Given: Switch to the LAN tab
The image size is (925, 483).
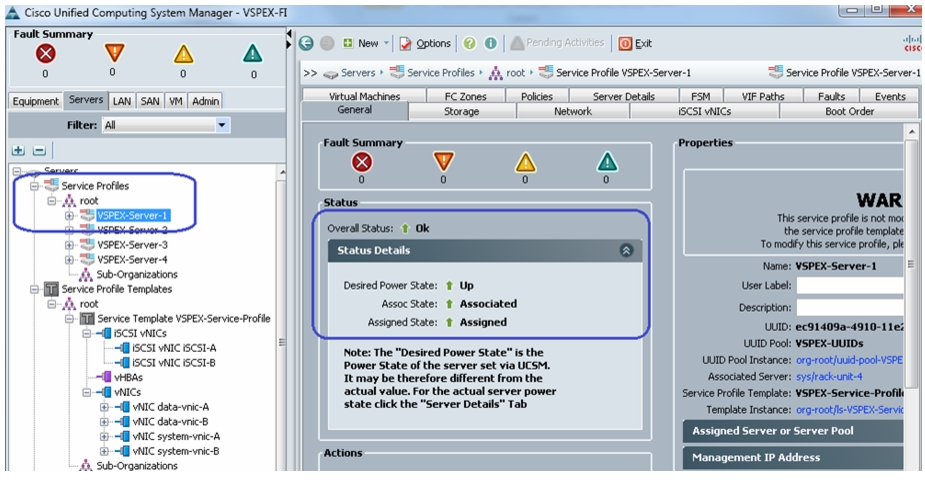Looking at the screenshot, I should pyautogui.click(x=122, y=101).
